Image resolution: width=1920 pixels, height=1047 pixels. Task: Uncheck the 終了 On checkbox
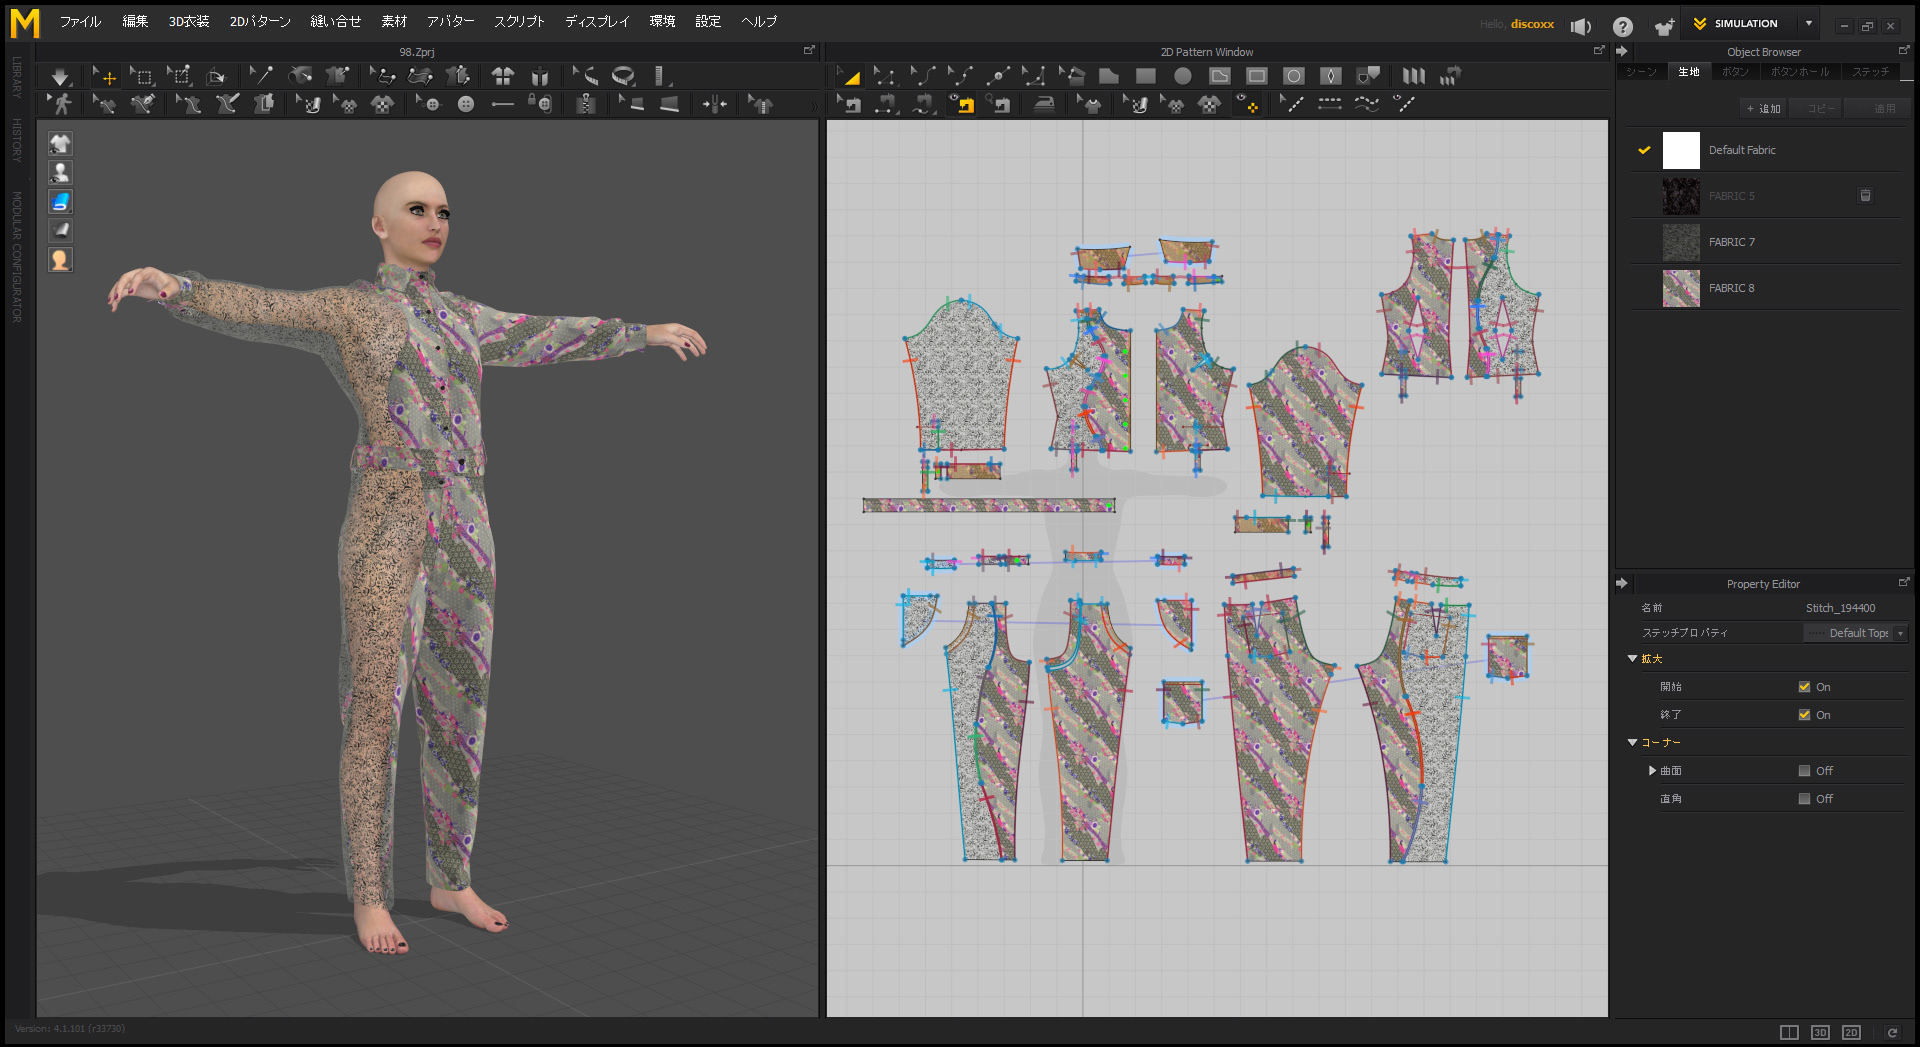coord(1804,715)
